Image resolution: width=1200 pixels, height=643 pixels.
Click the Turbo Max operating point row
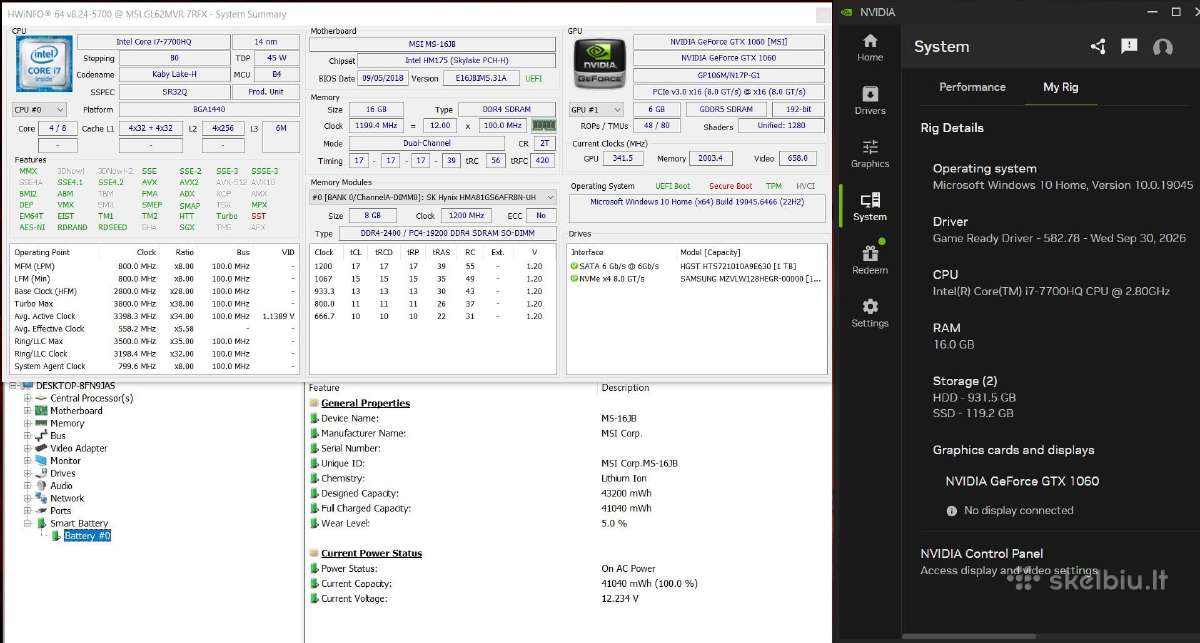[155, 304]
